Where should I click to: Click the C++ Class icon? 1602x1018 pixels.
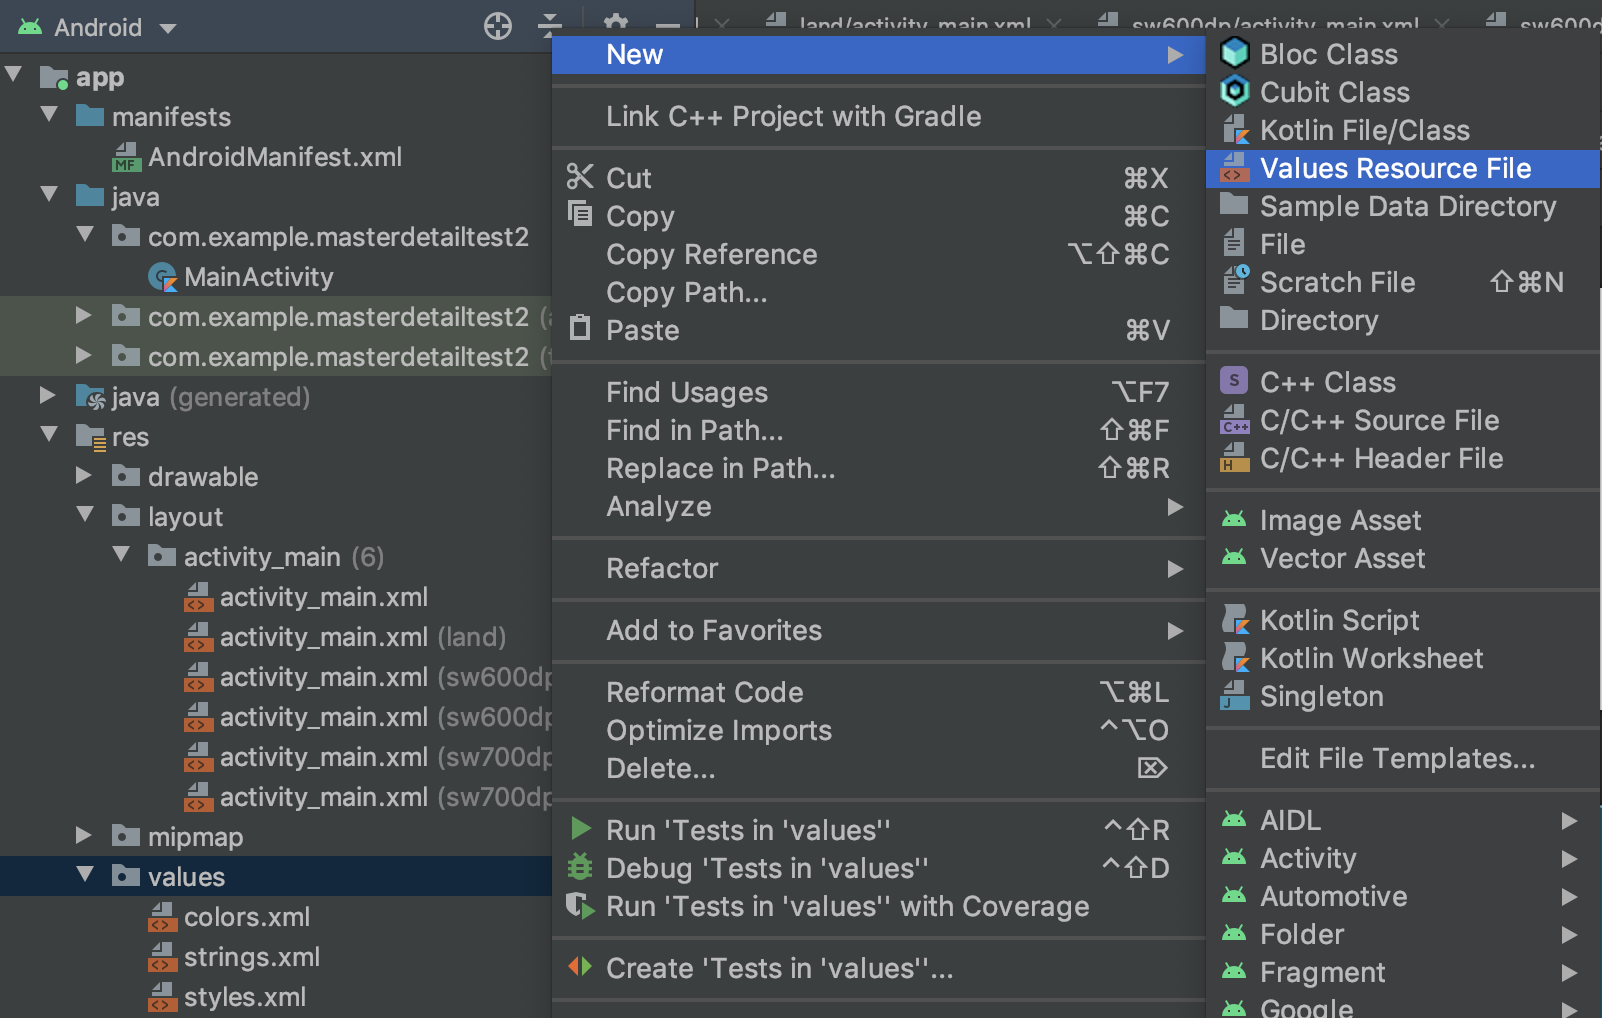(1234, 381)
